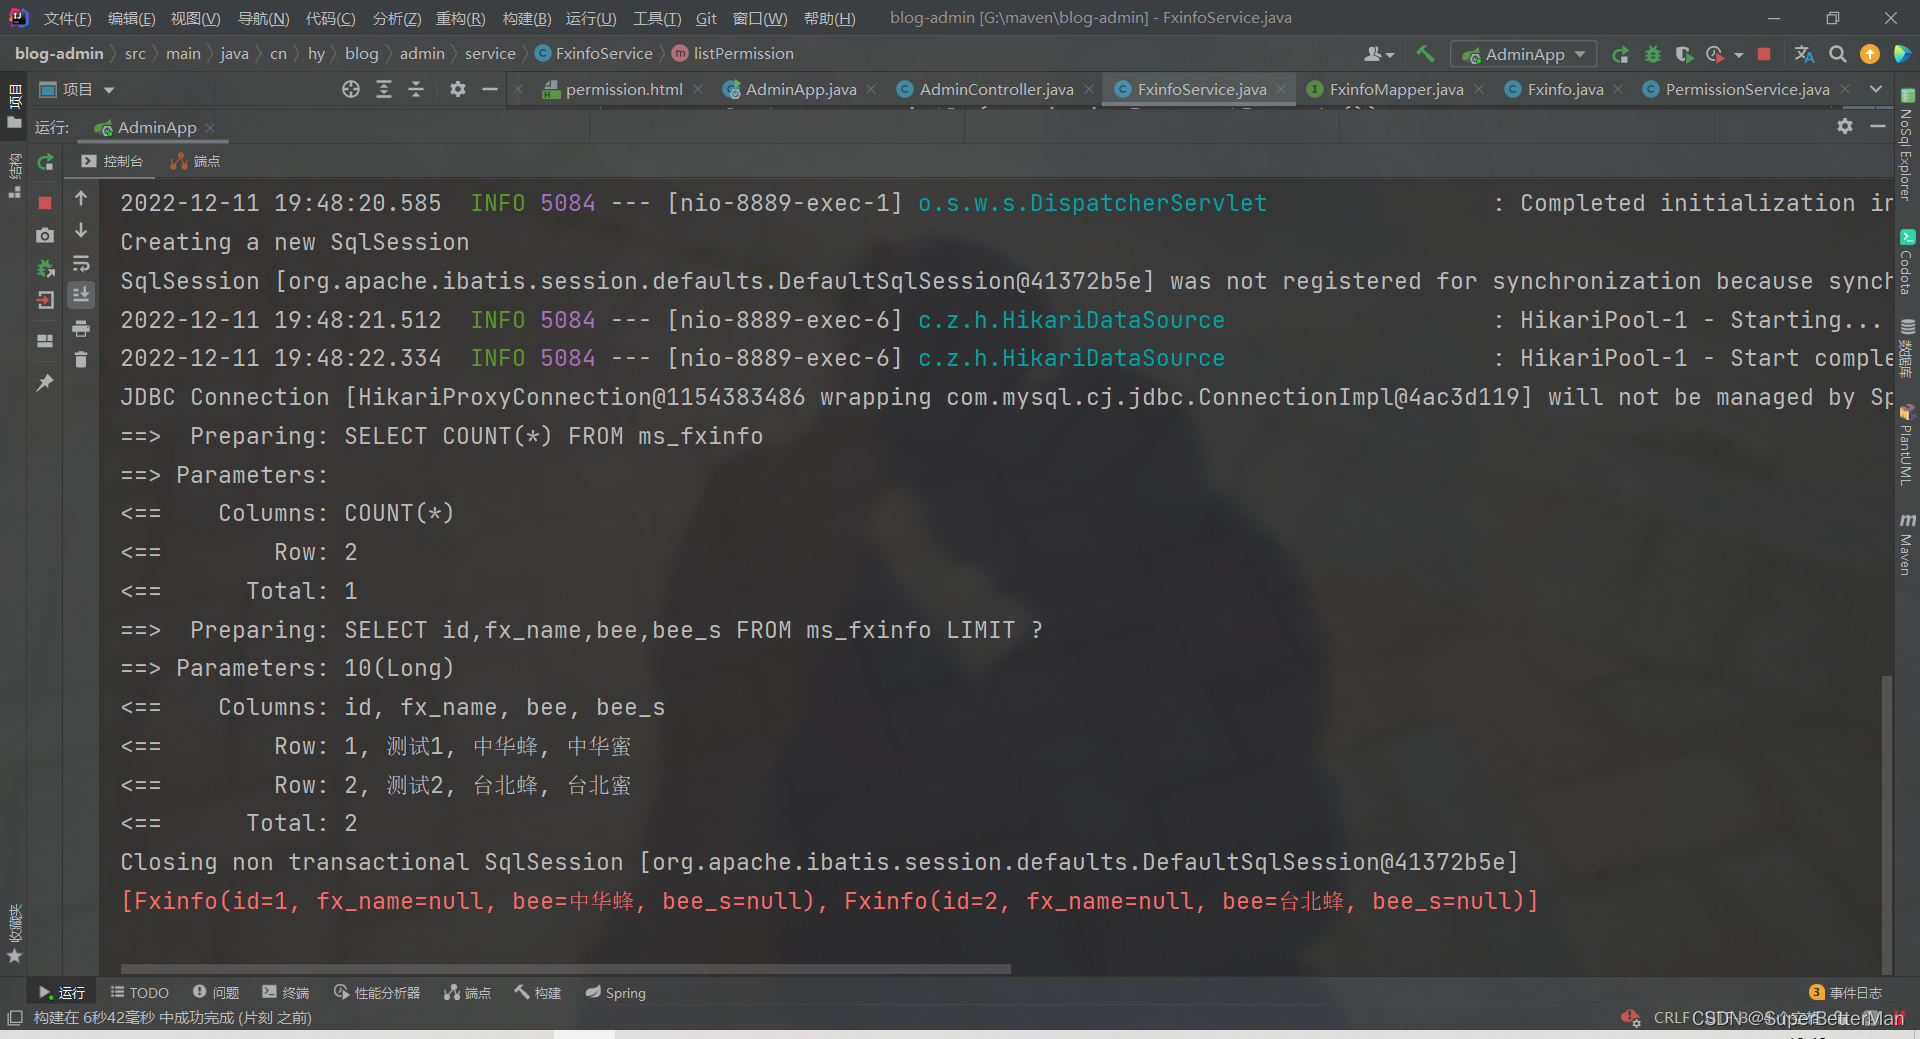Attach the debugger with the green bug arrow icon
This screenshot has height=1039, width=1920.
(x=45, y=268)
